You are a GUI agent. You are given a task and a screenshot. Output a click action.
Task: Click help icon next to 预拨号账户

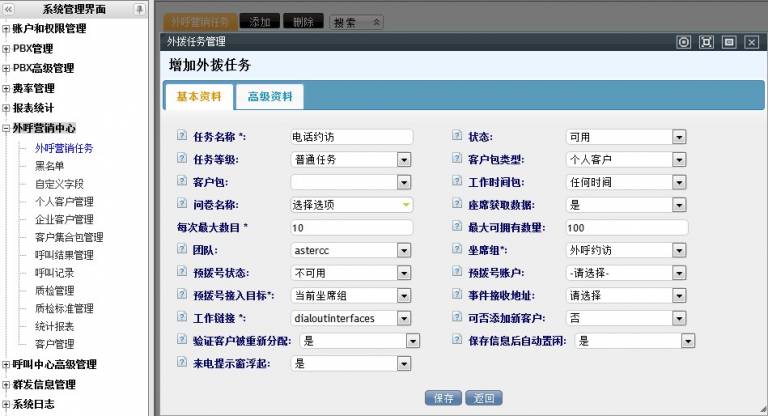click(457, 273)
